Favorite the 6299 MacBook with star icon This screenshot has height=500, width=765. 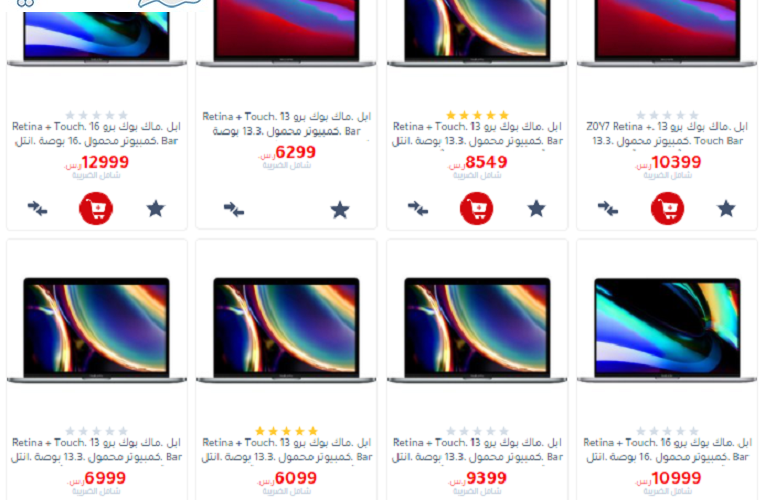(x=340, y=210)
